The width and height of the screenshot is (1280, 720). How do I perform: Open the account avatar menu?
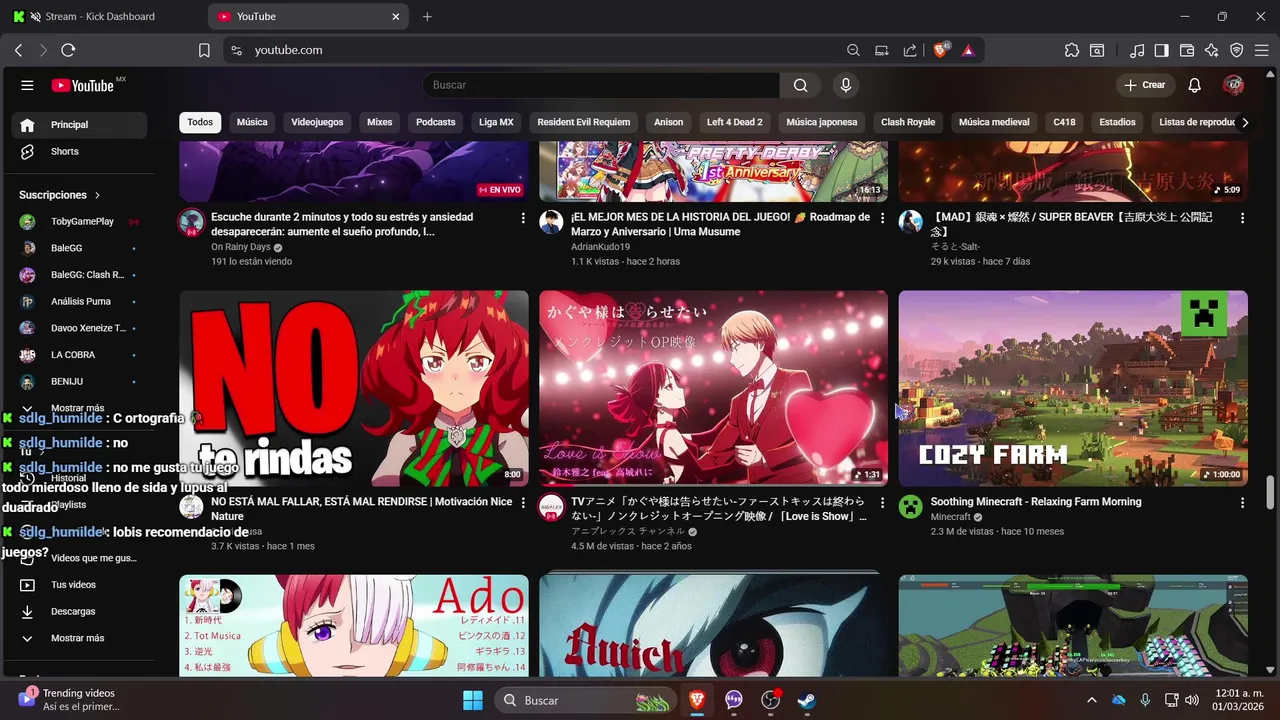1233,85
